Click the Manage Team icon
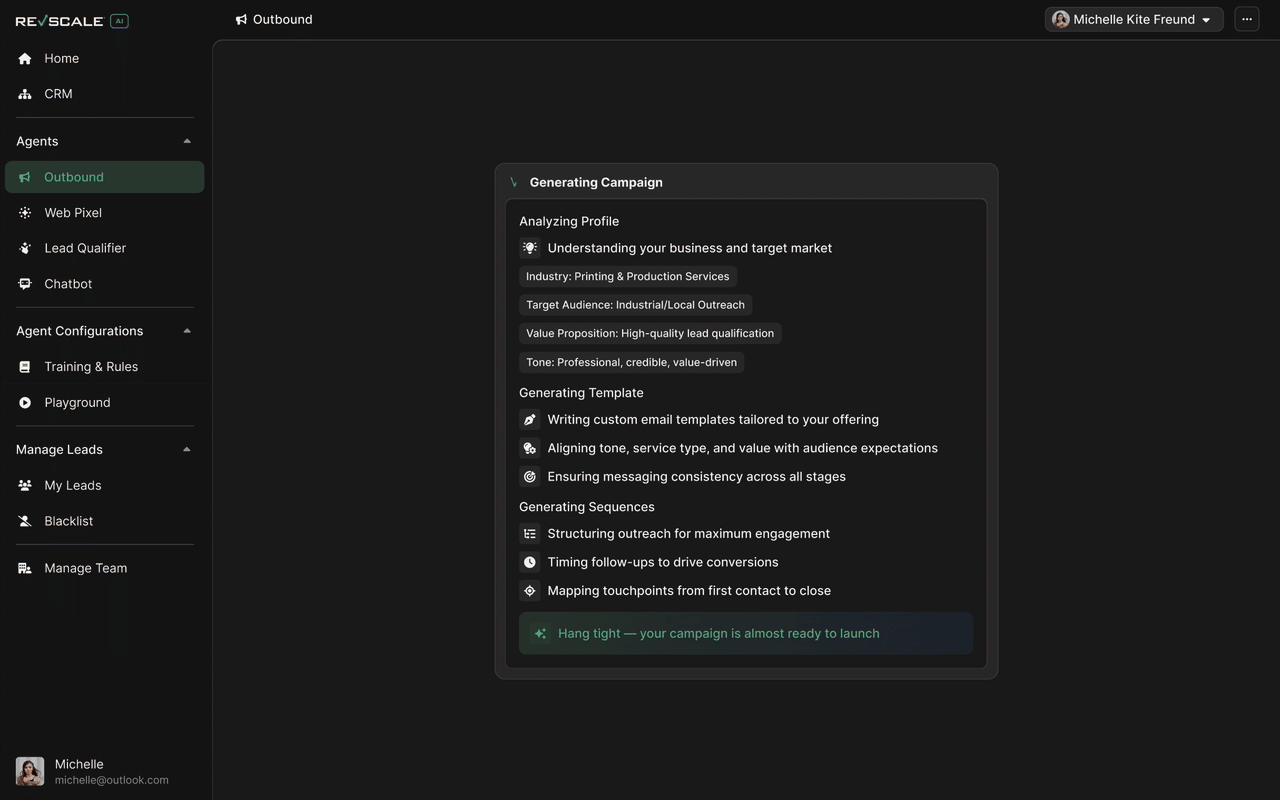Viewport: 1280px width, 800px height. tap(22, 567)
